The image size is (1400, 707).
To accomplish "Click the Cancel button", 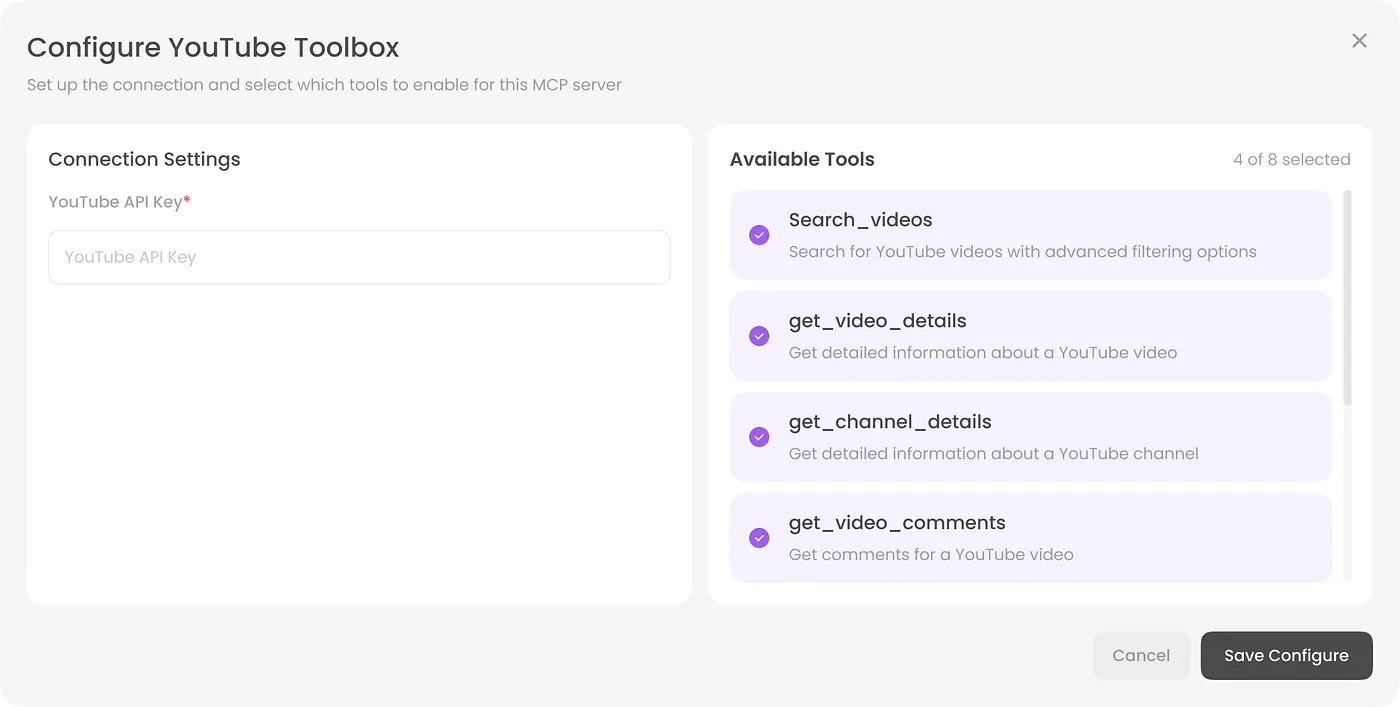I will point(1141,656).
